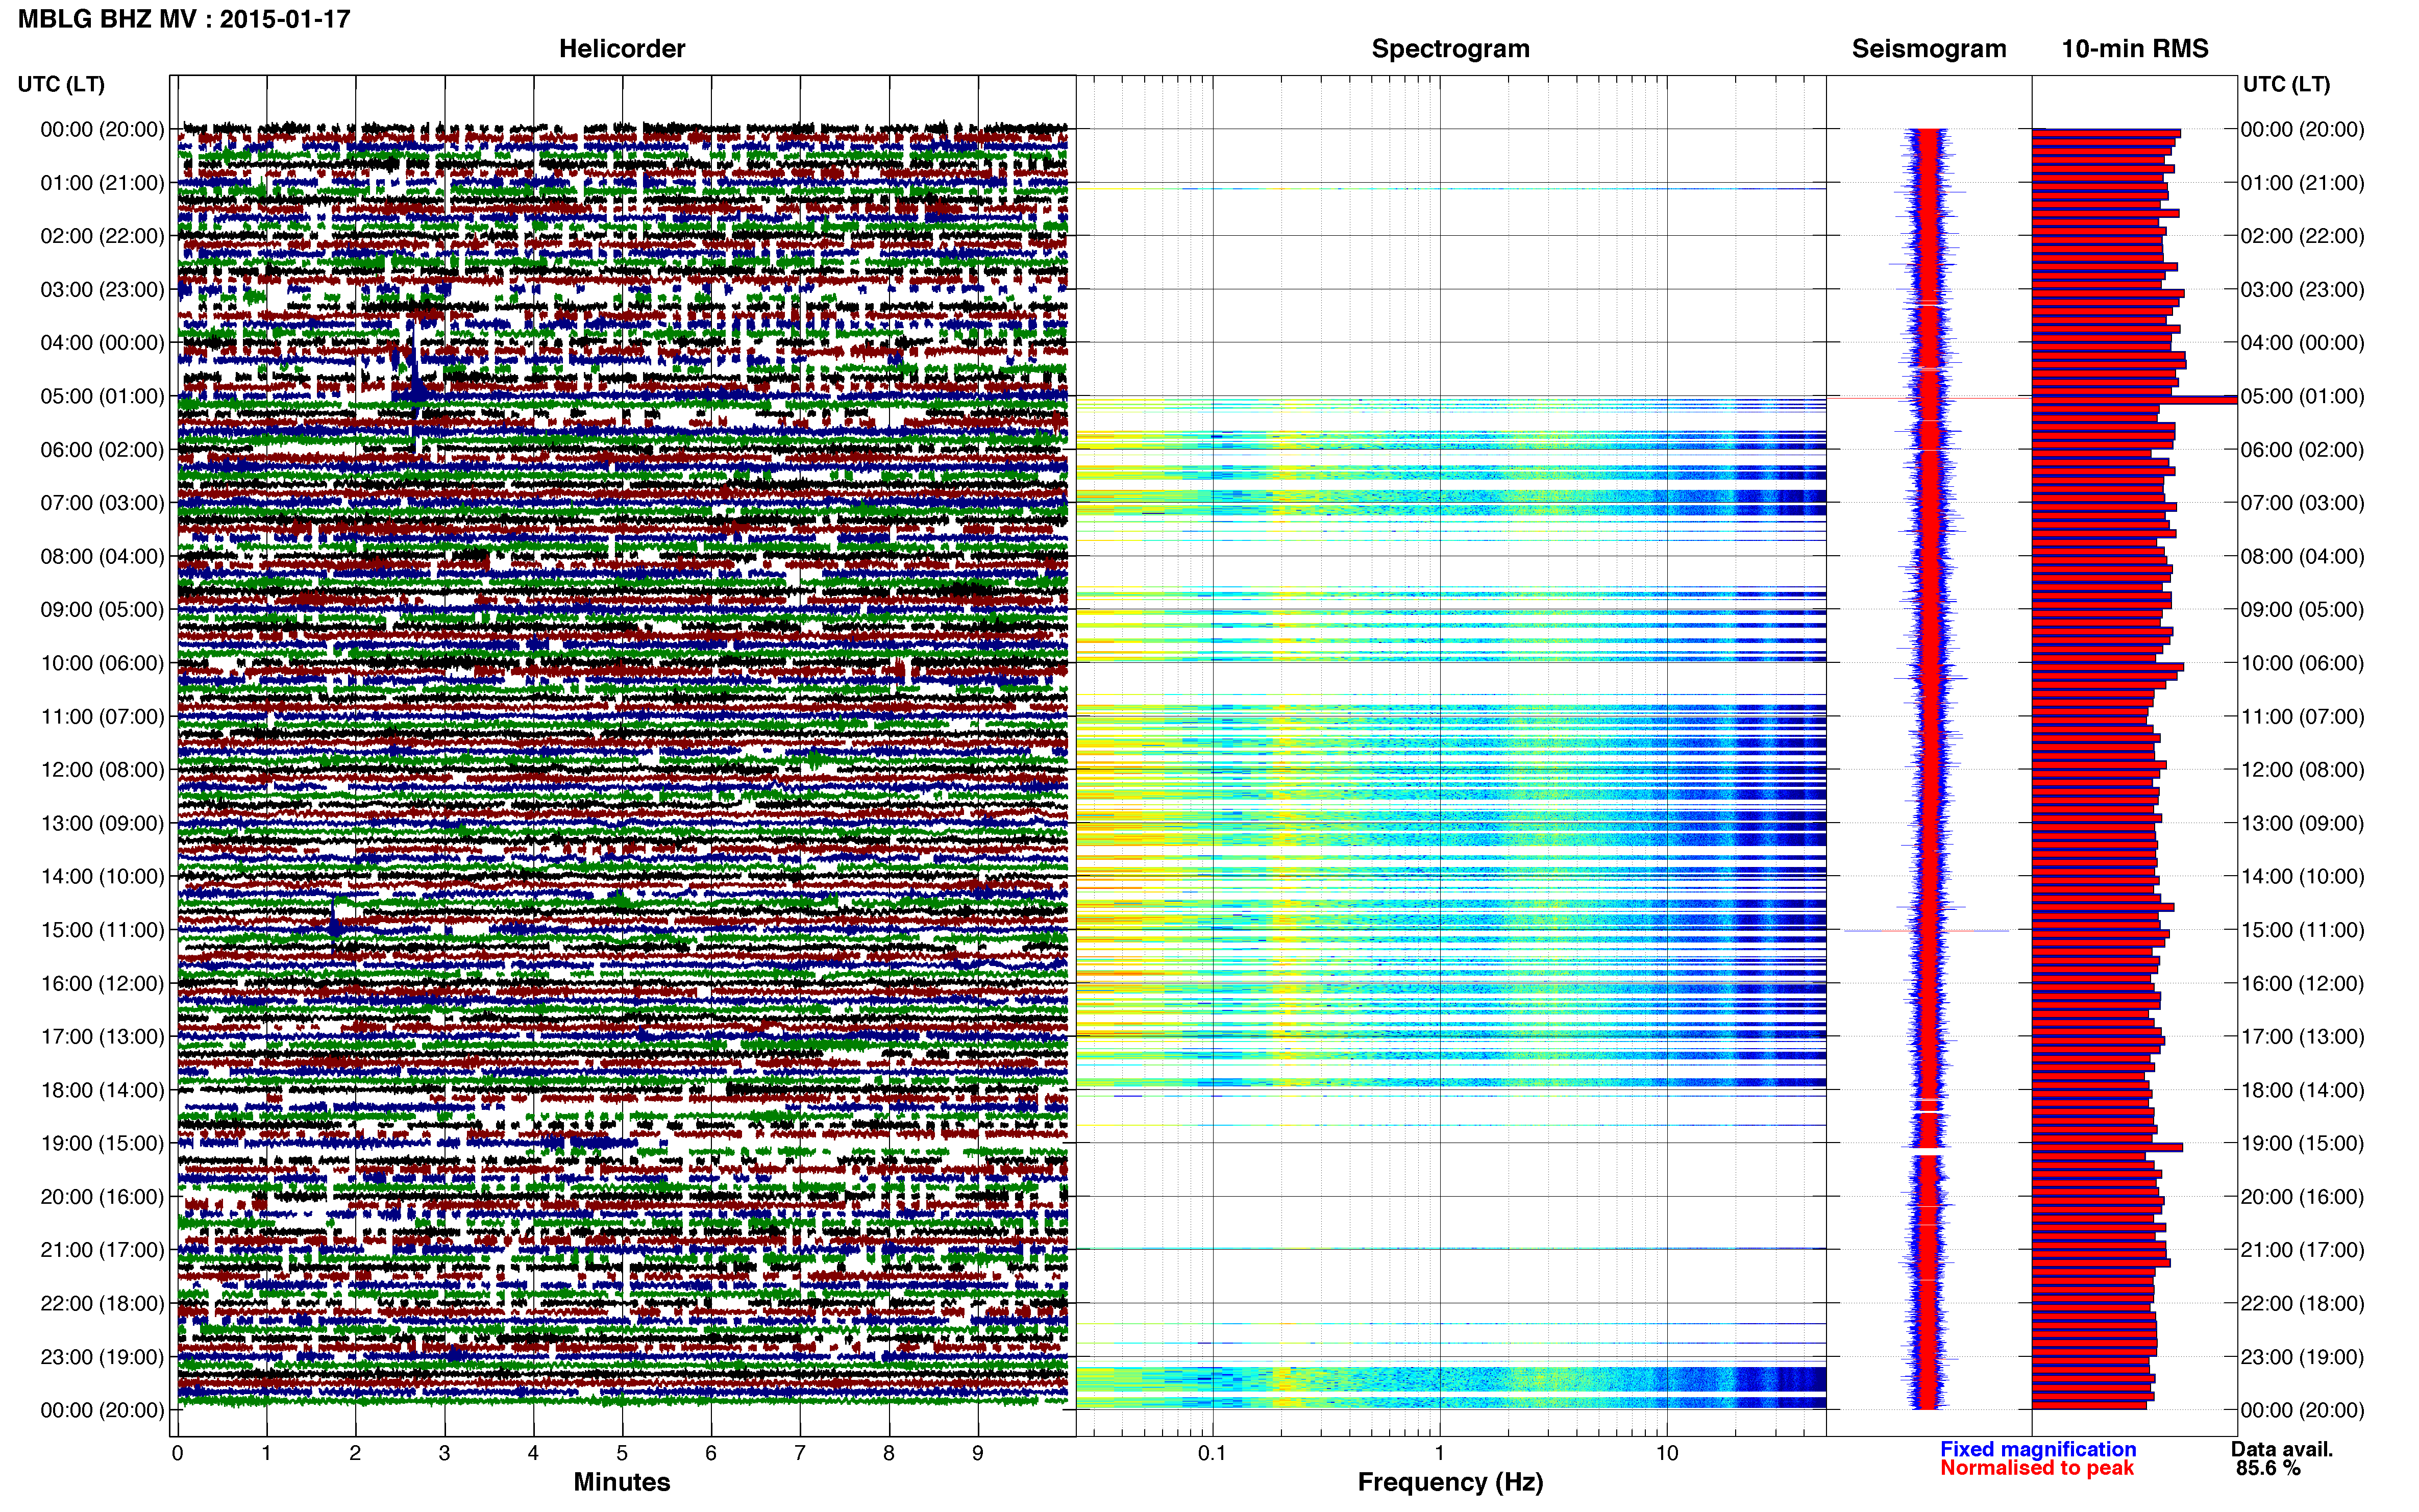Viewport: 2419px width, 1512px height.
Task: Click the 'Seismogram' panel heading
Action: click(1928, 49)
